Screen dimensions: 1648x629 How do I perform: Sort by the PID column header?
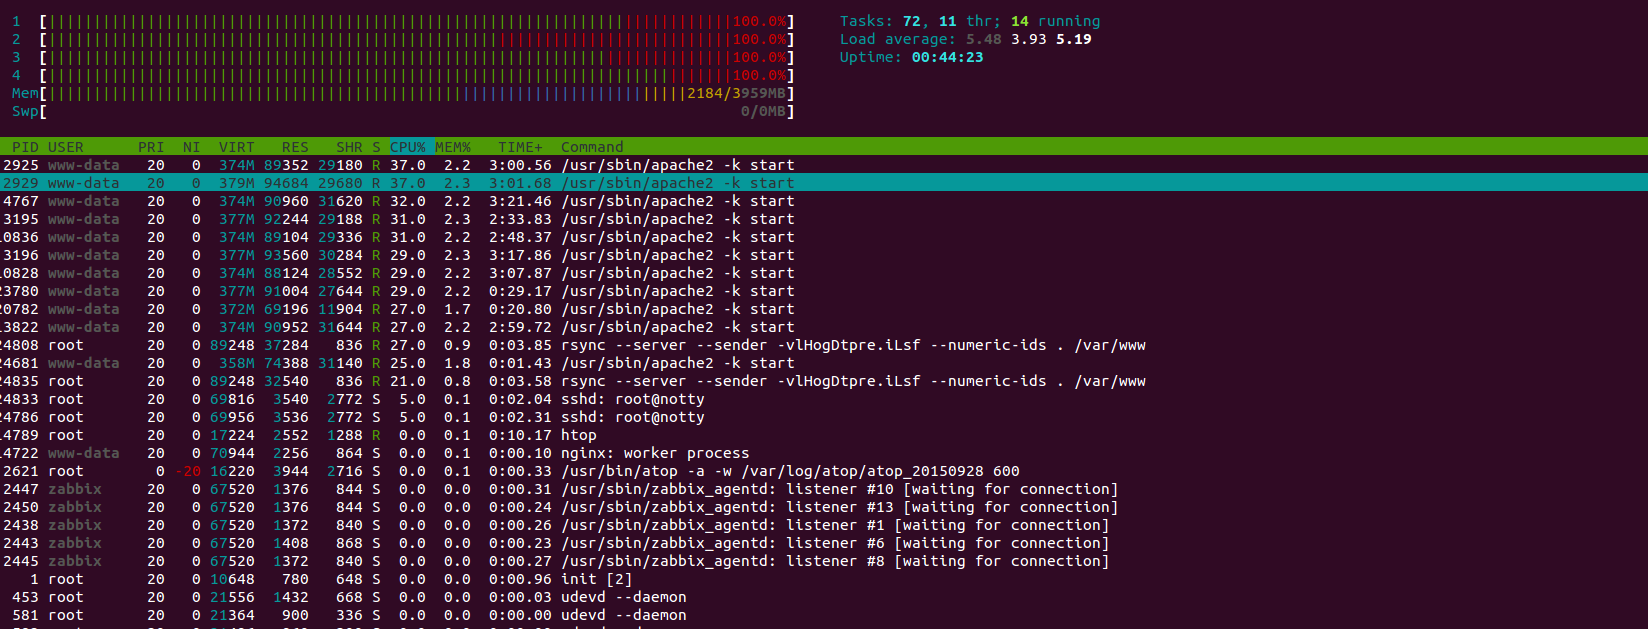click(25, 147)
